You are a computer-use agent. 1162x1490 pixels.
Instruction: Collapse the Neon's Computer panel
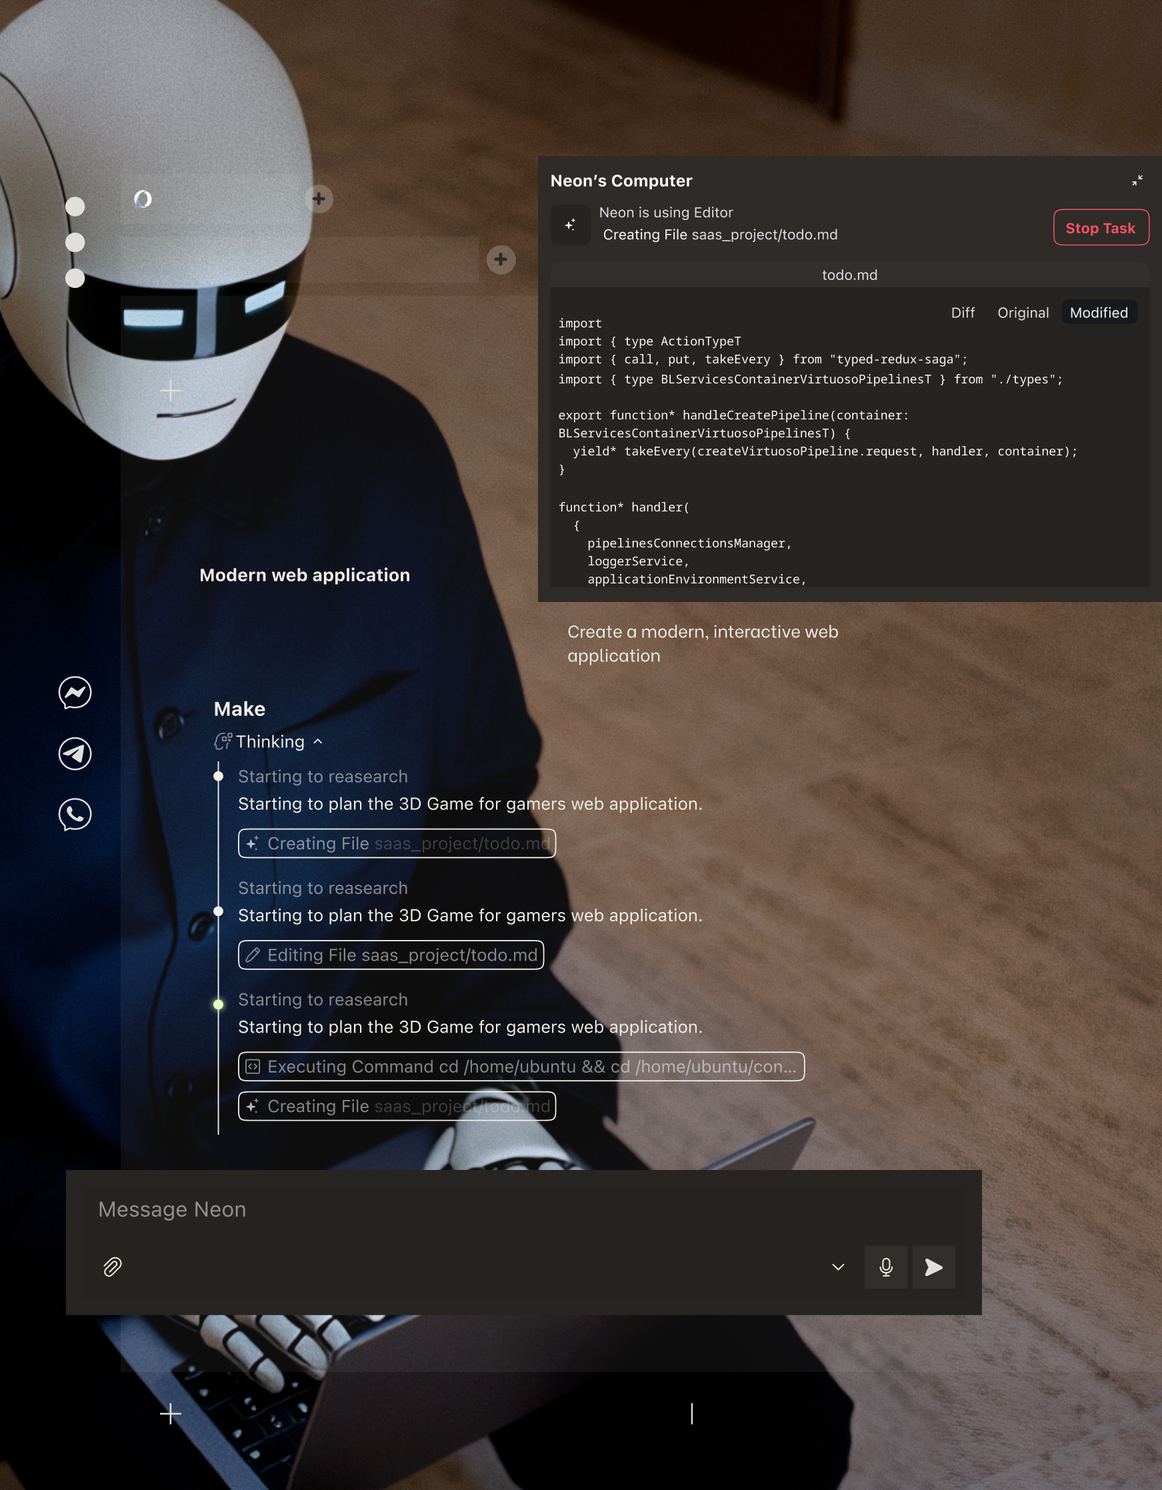point(1137,181)
